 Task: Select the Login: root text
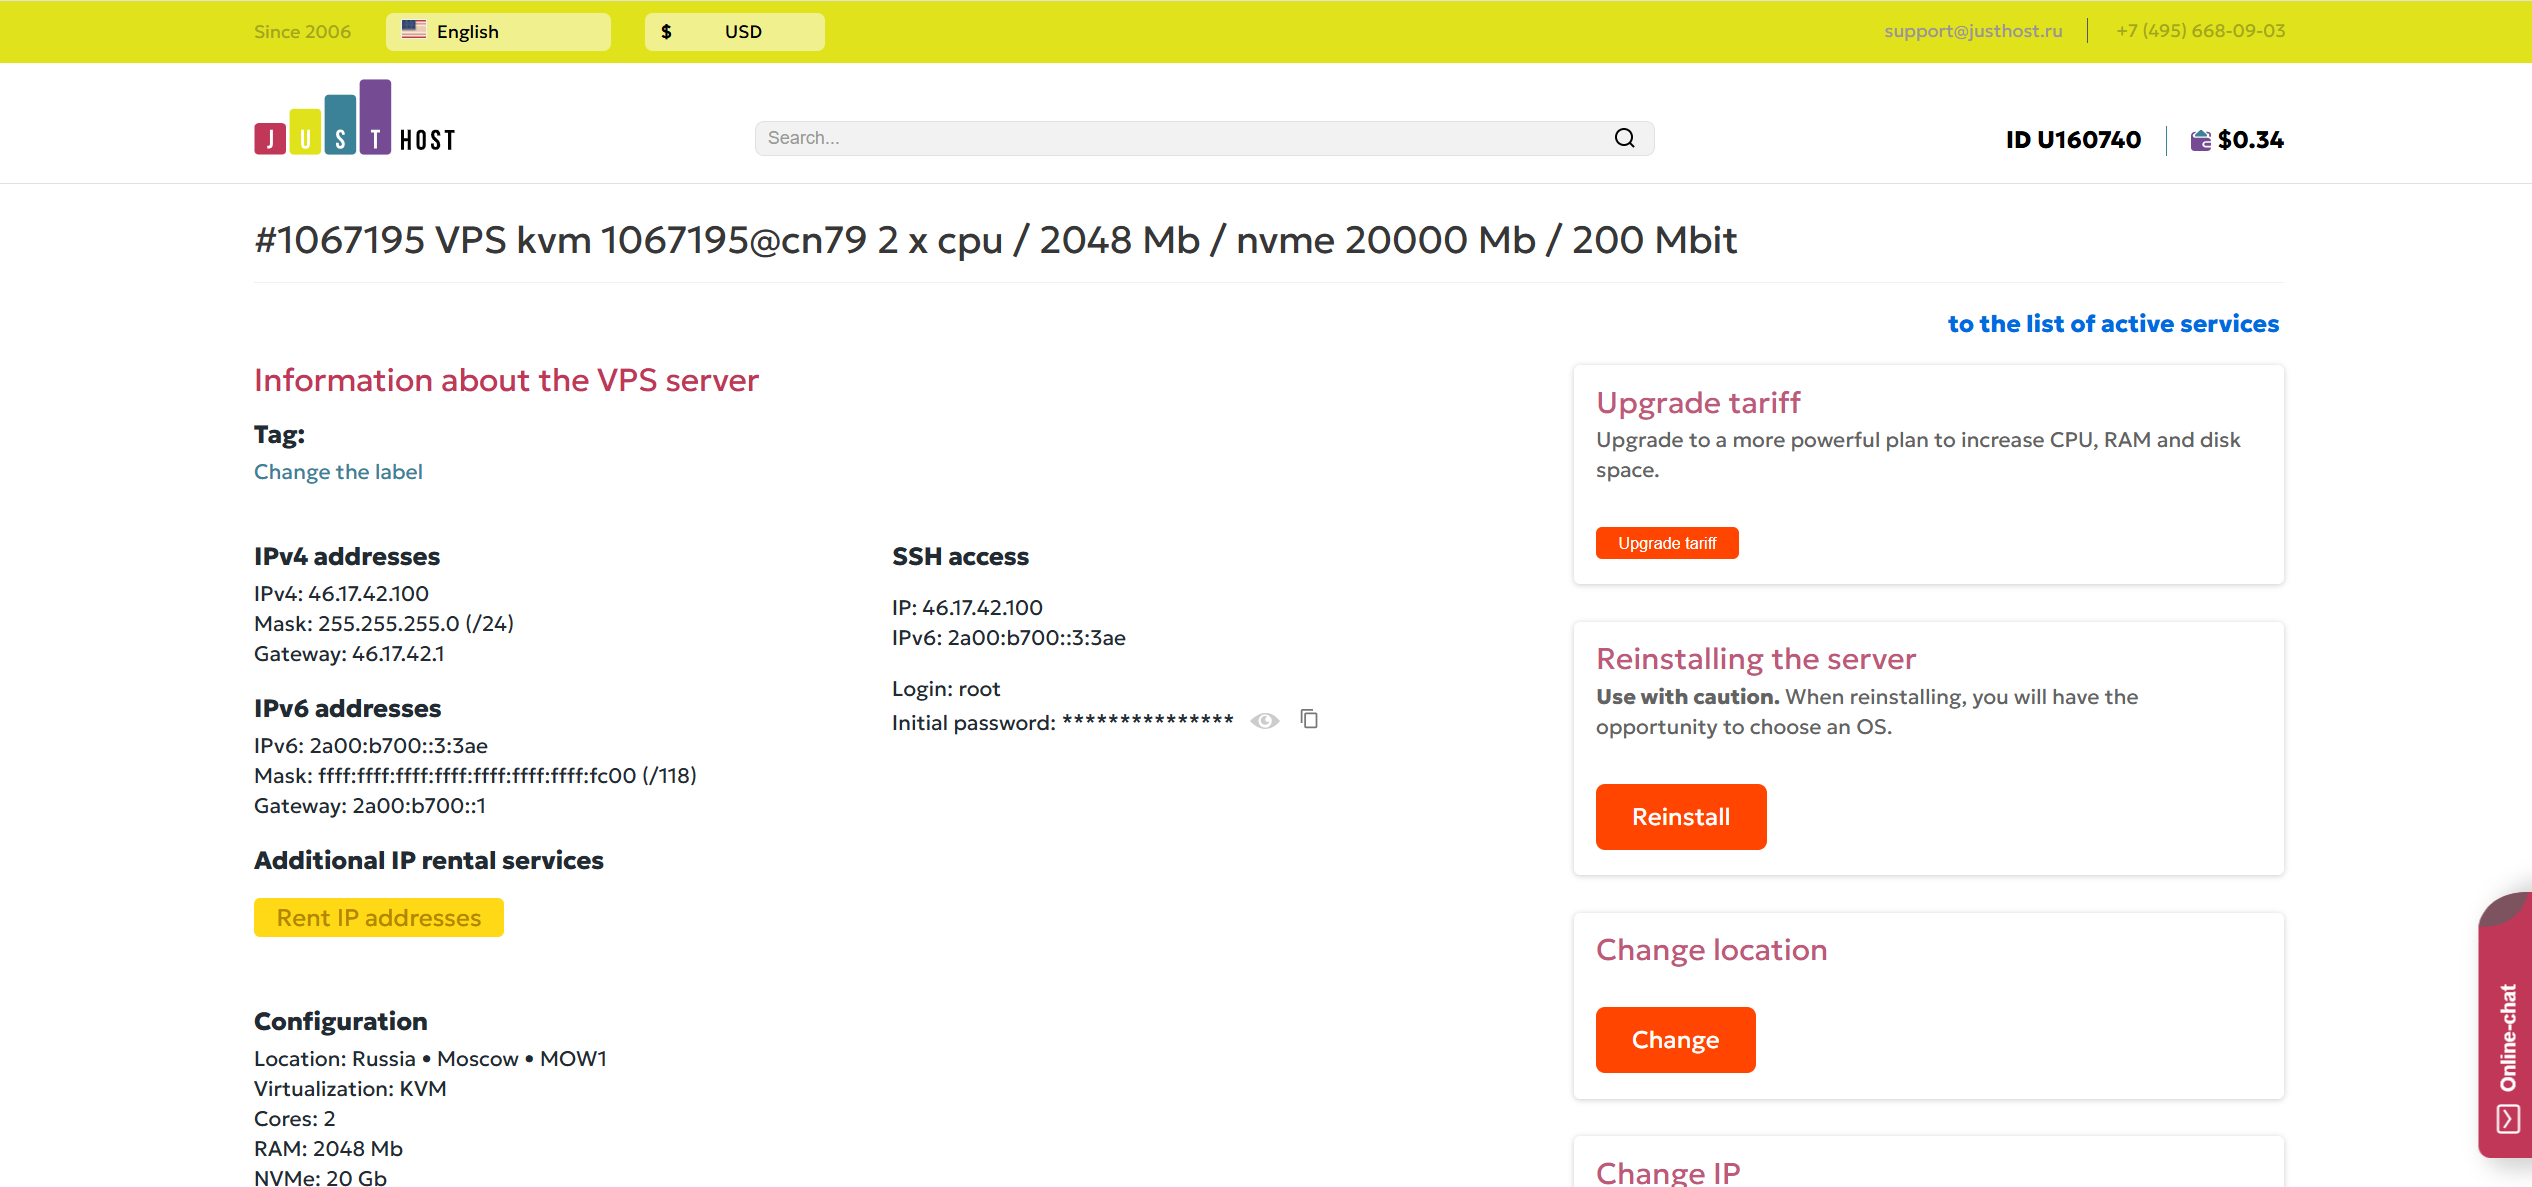946,689
